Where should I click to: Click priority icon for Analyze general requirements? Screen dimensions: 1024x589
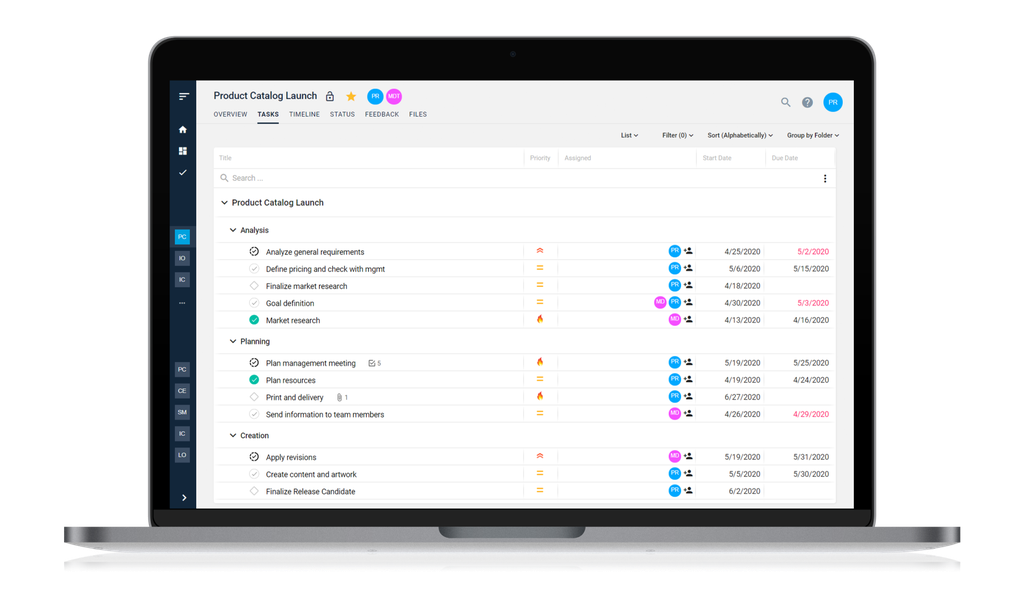540,251
